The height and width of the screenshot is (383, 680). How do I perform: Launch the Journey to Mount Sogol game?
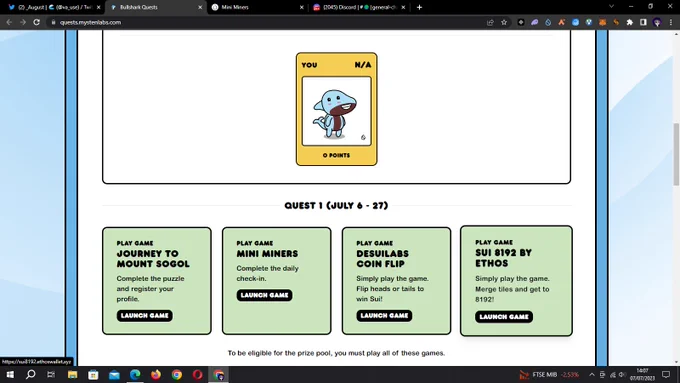(144, 316)
